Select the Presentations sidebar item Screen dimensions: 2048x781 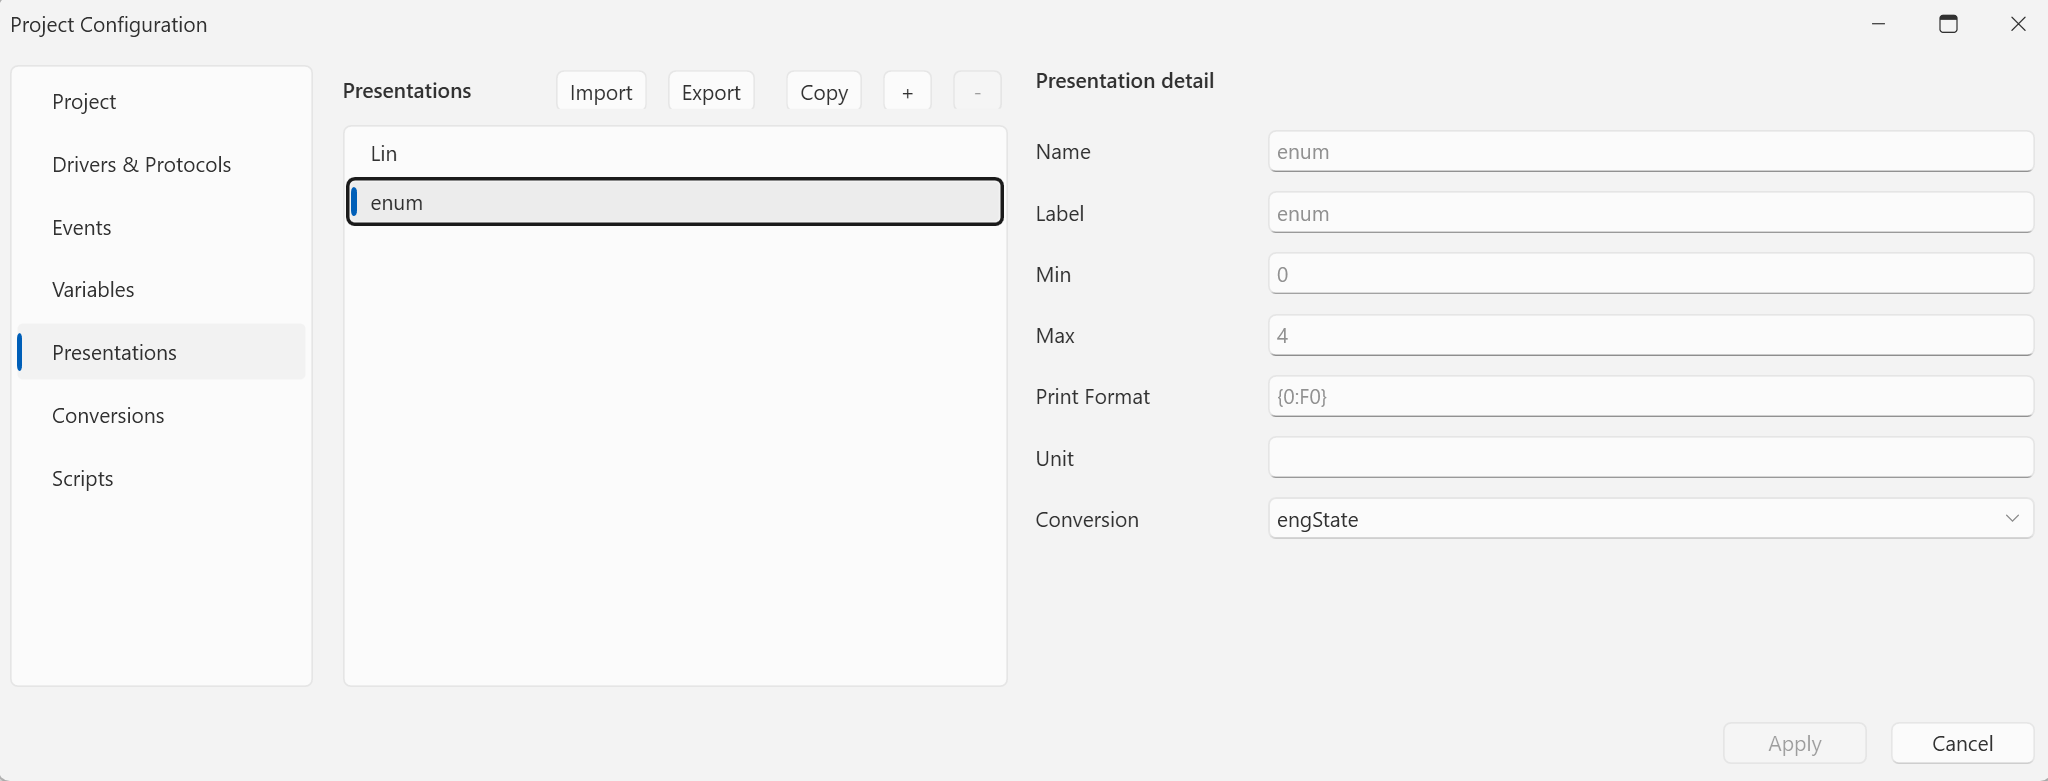tap(161, 352)
